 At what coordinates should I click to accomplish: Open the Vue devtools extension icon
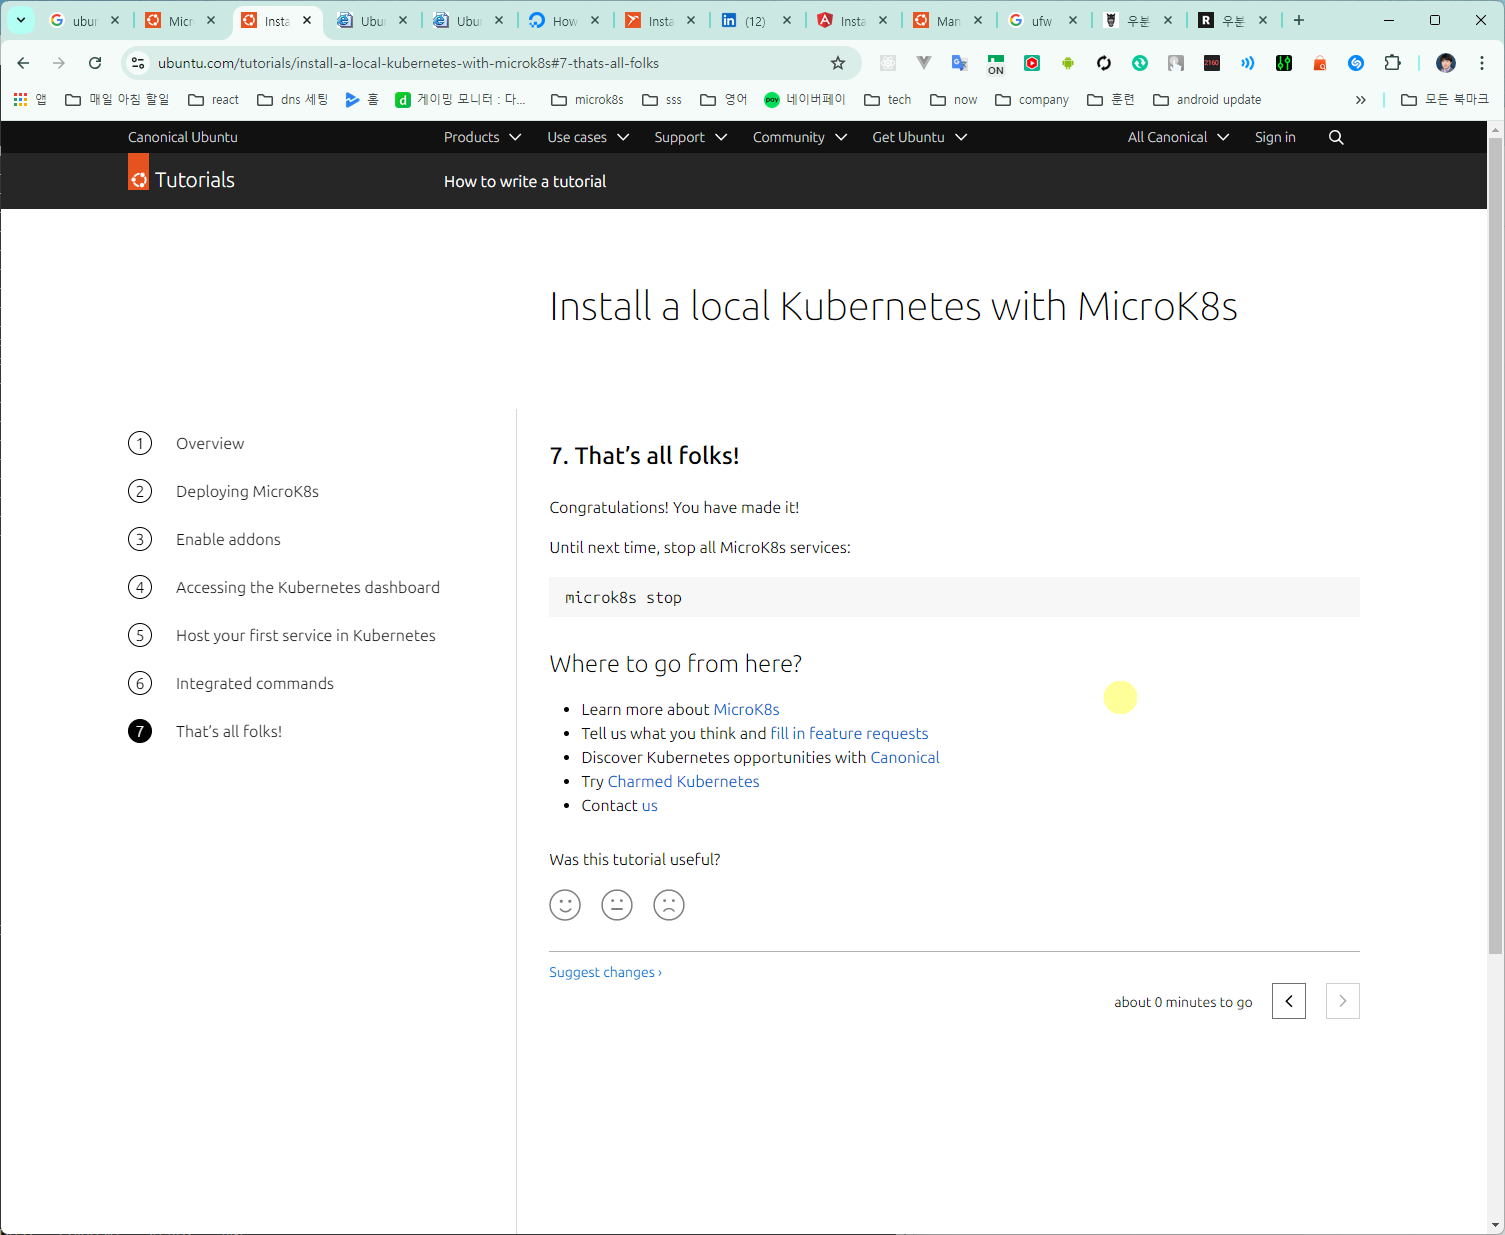(x=924, y=63)
